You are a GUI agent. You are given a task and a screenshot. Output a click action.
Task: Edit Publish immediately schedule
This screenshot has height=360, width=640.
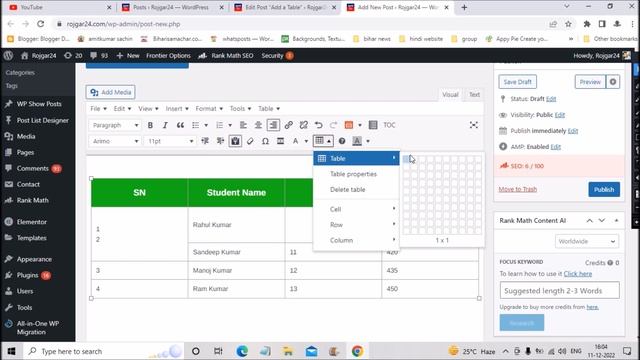[x=573, y=131]
